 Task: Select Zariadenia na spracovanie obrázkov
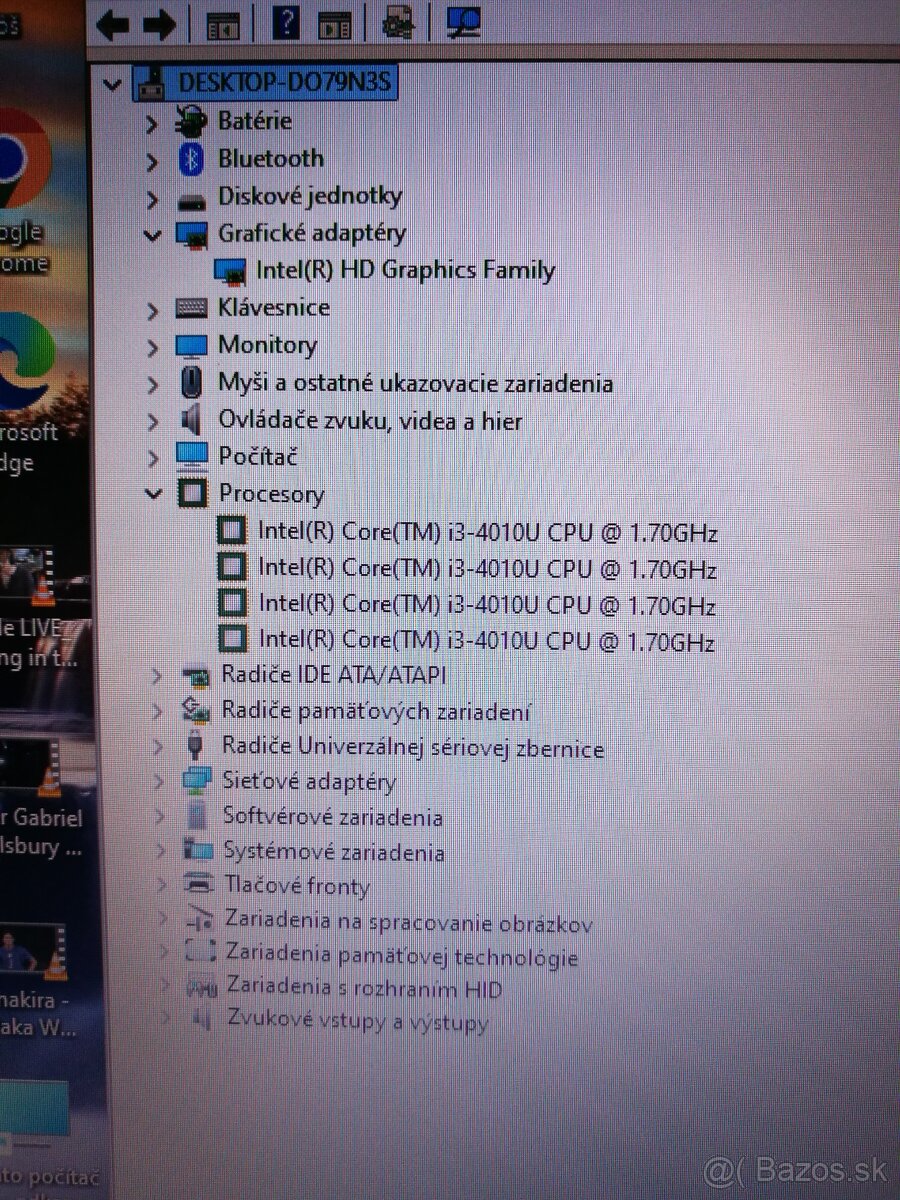(409, 921)
